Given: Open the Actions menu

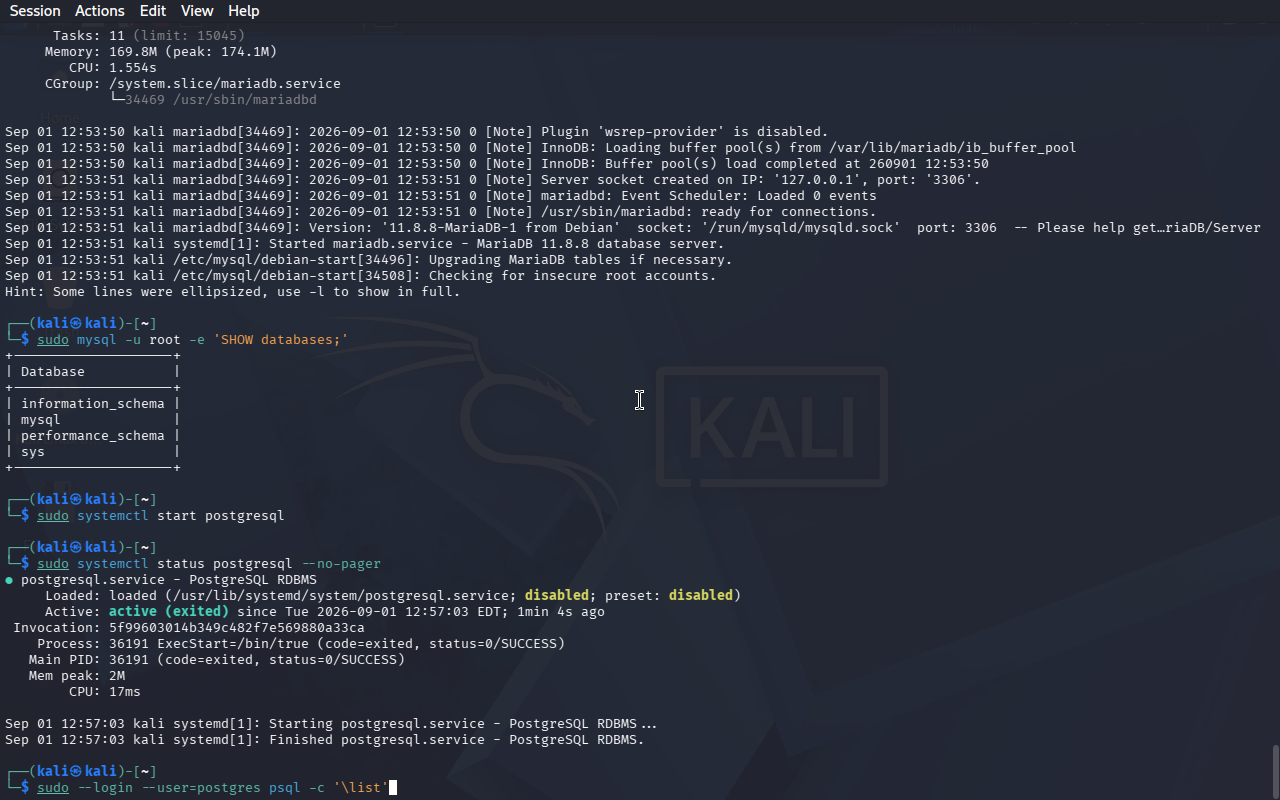Looking at the screenshot, I should pos(100,11).
